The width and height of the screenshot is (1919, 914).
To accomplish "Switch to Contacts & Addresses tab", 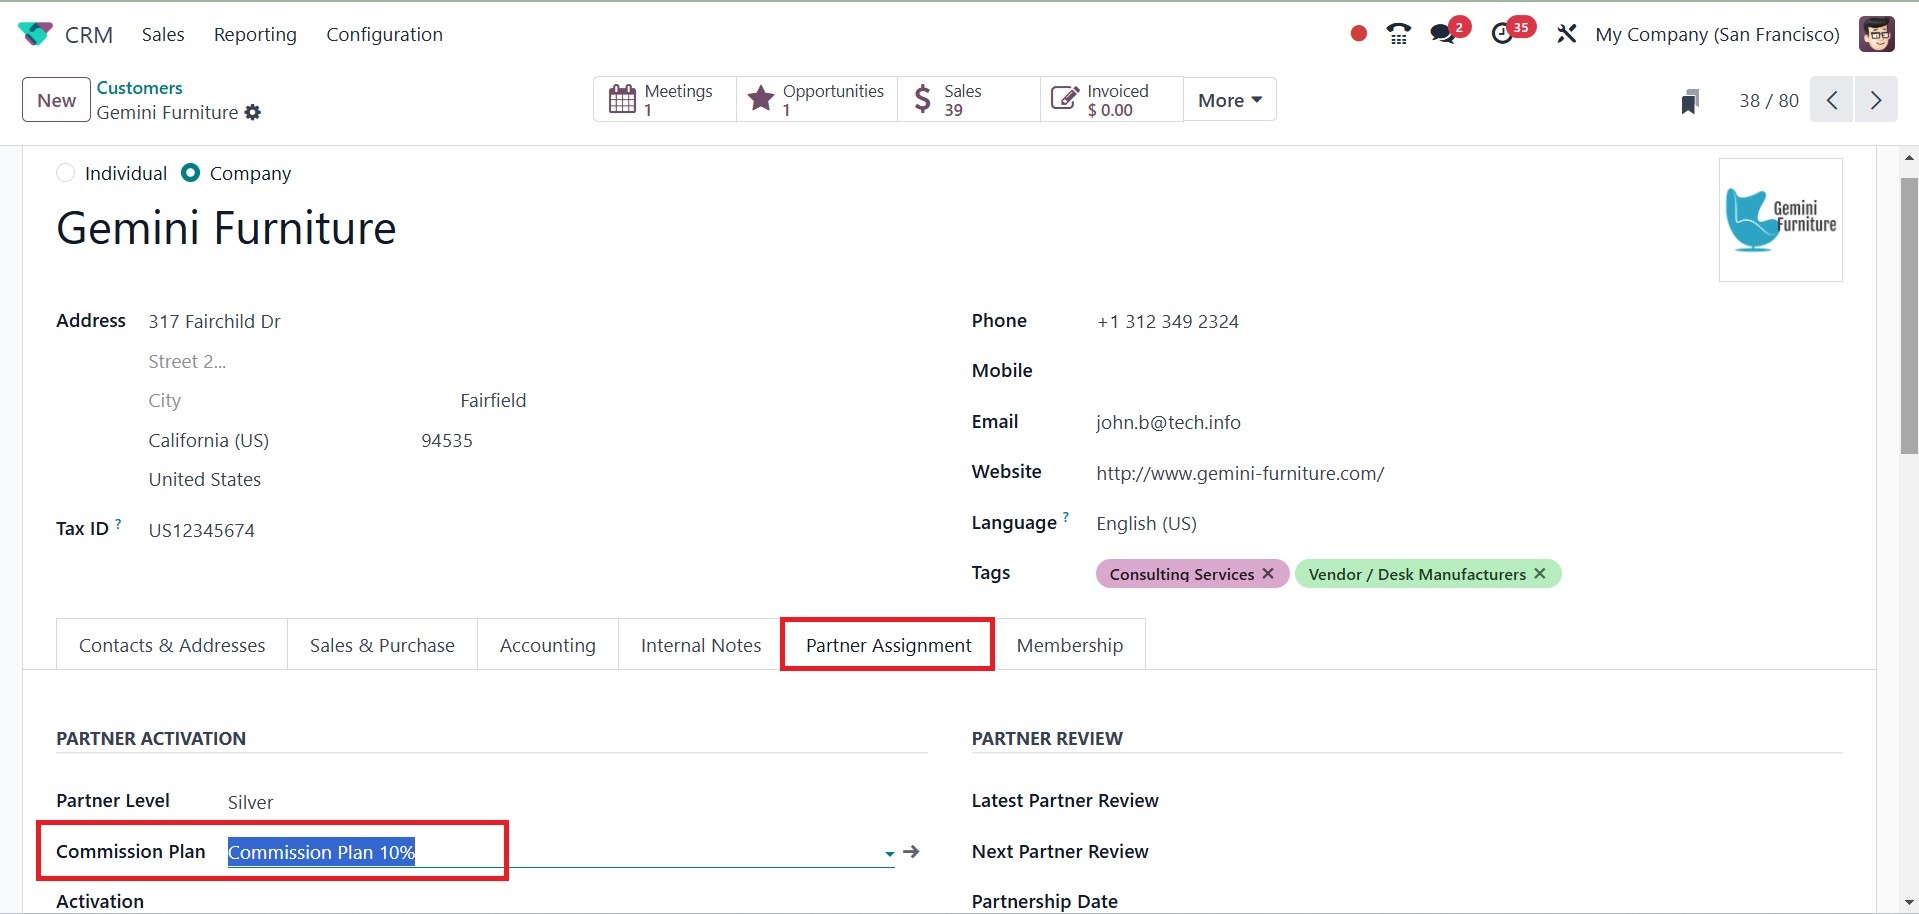I will [x=172, y=645].
